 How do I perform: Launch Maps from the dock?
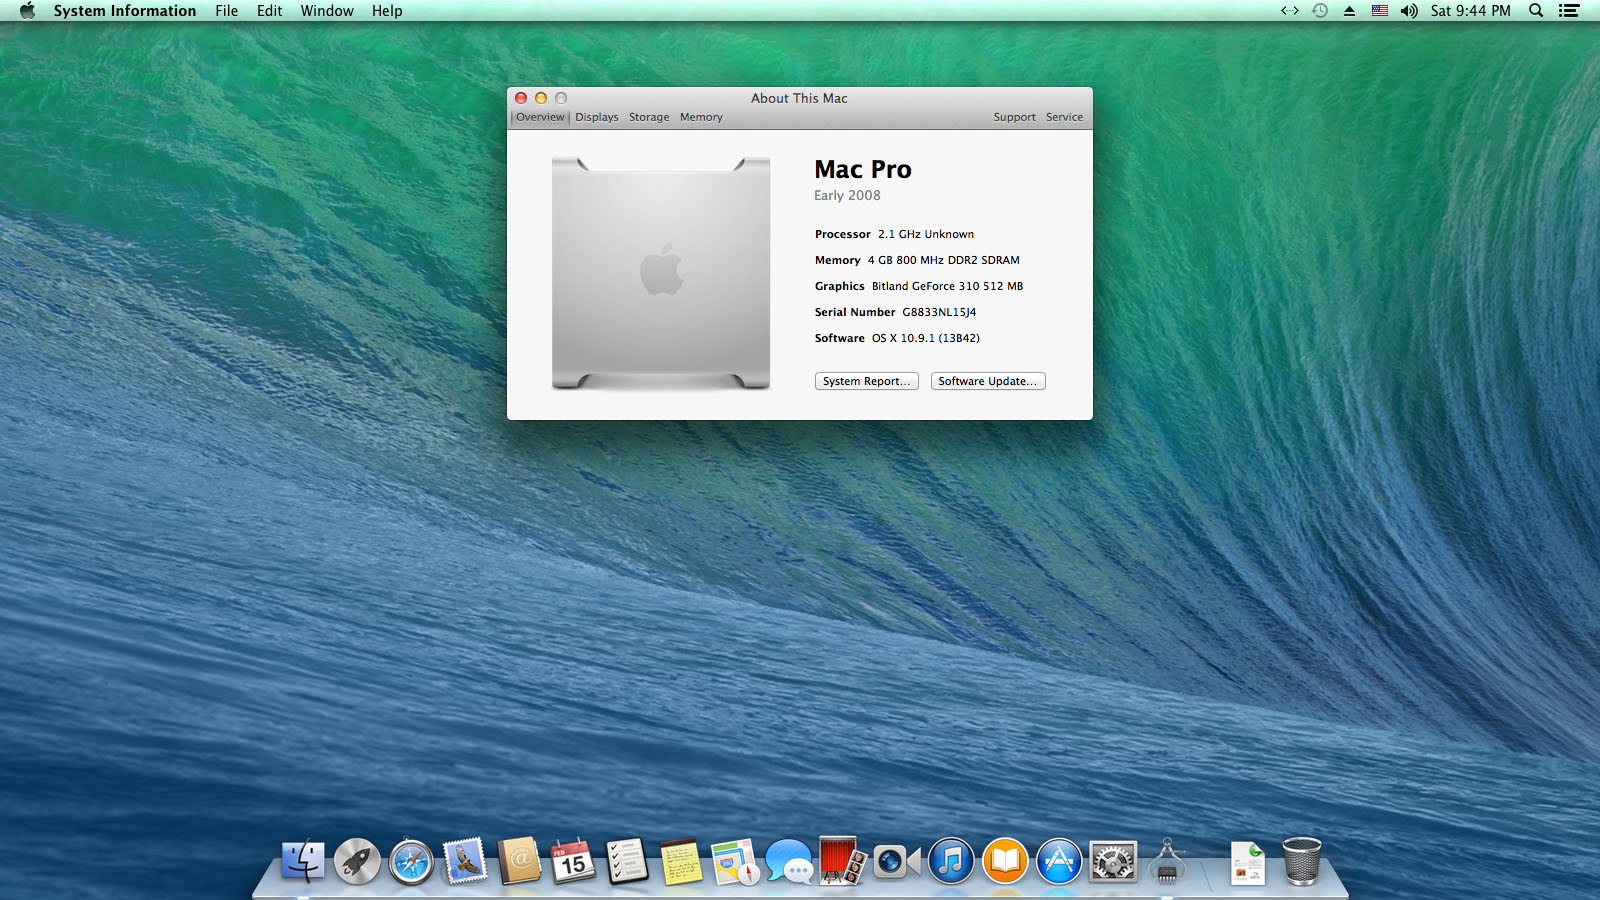point(735,861)
